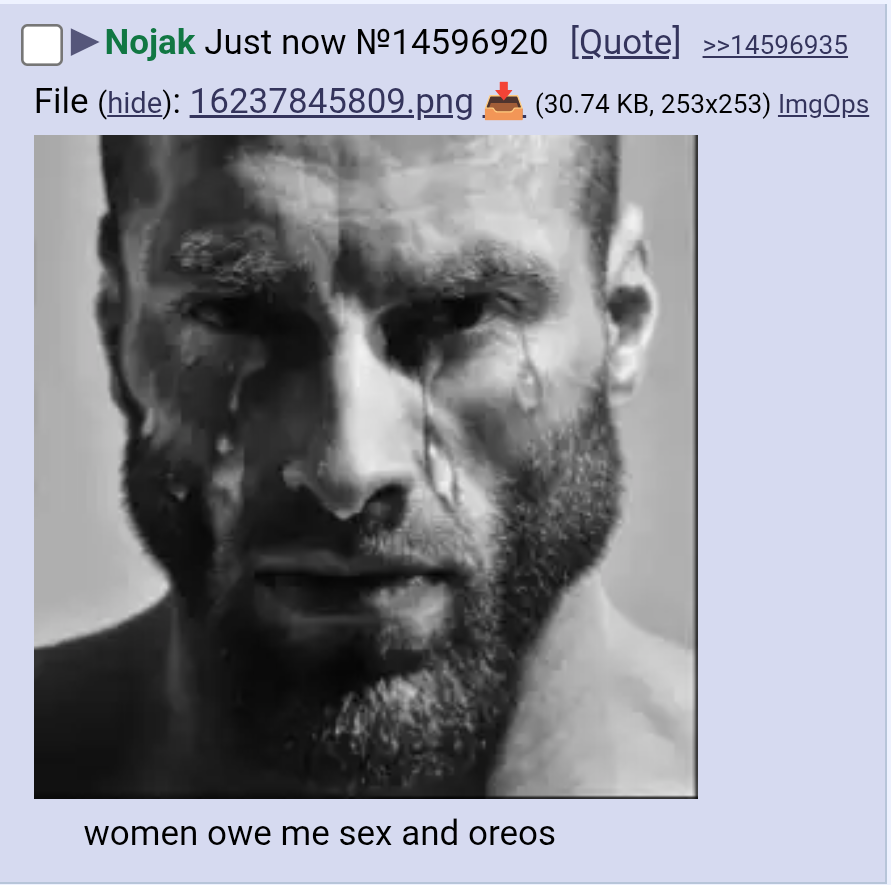Click the poster name Nojak

(150, 42)
